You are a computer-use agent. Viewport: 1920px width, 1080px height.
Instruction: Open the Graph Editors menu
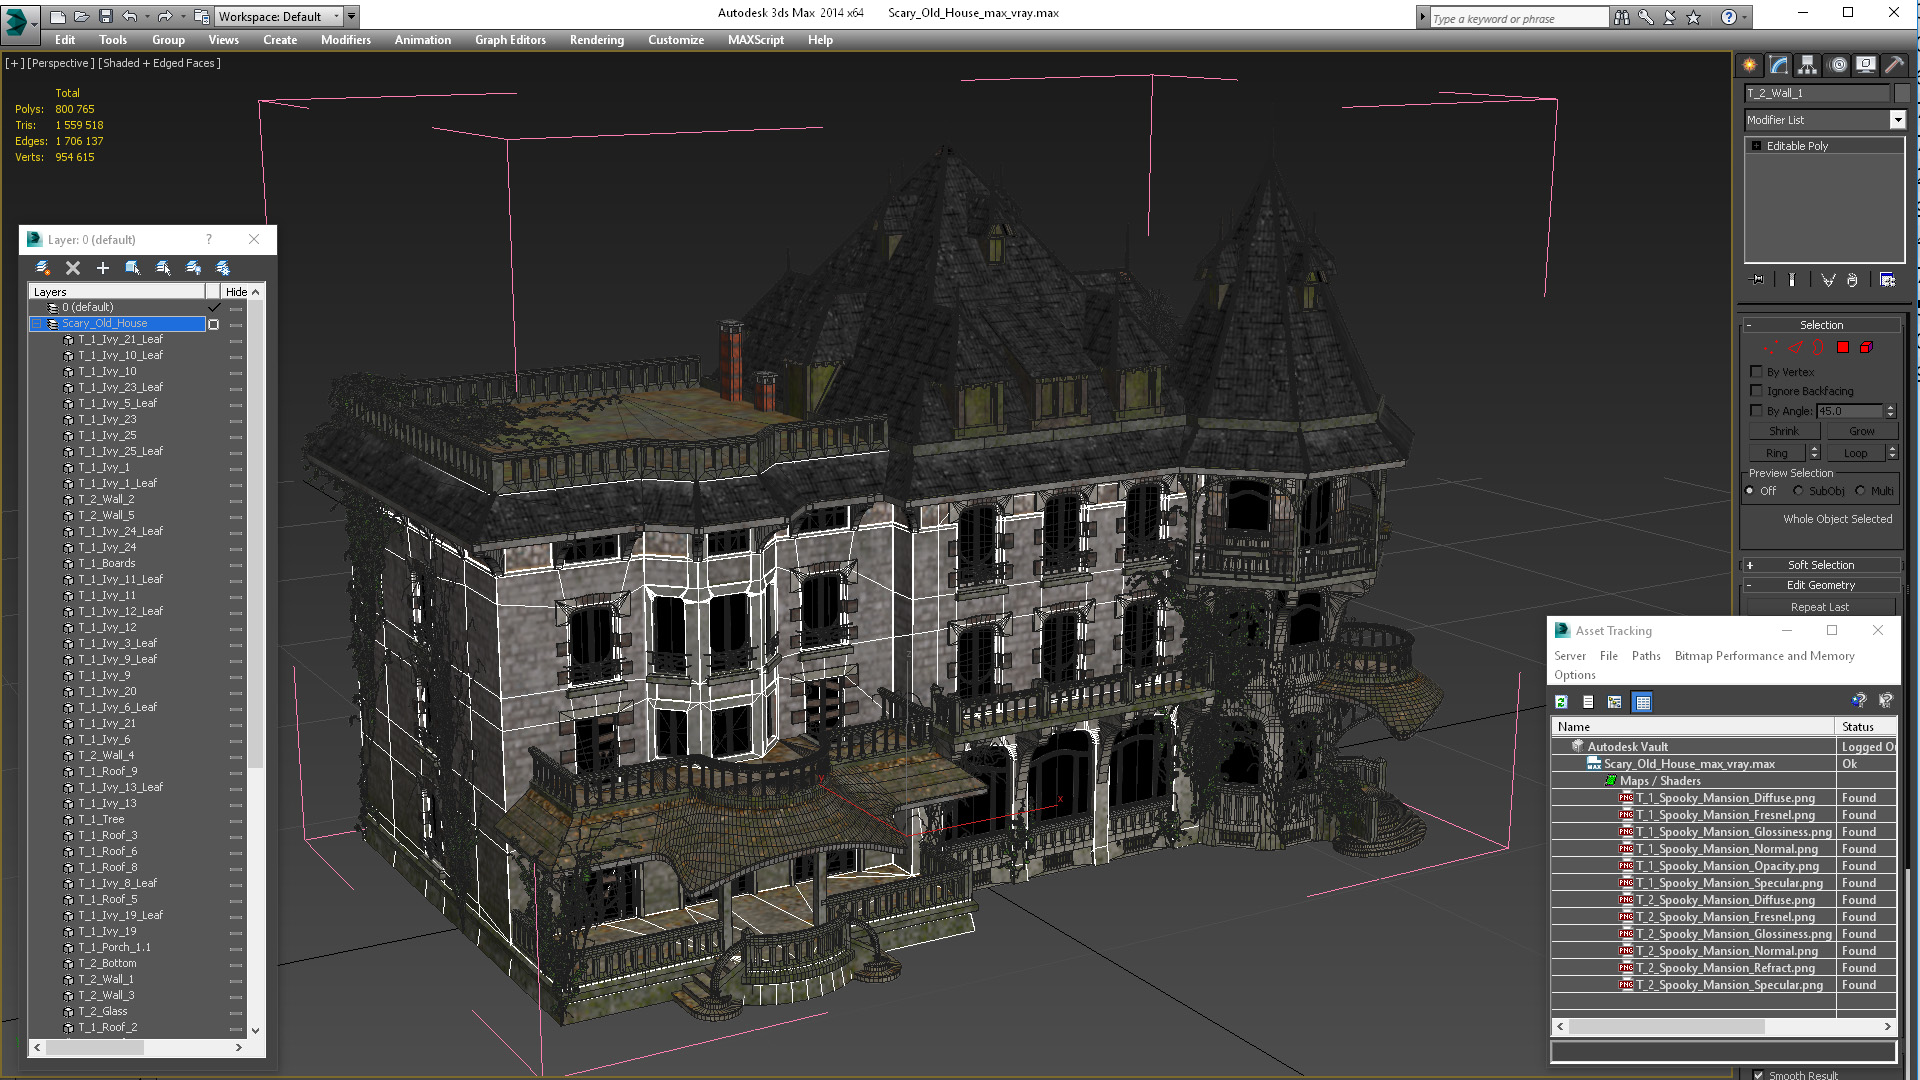(x=510, y=40)
